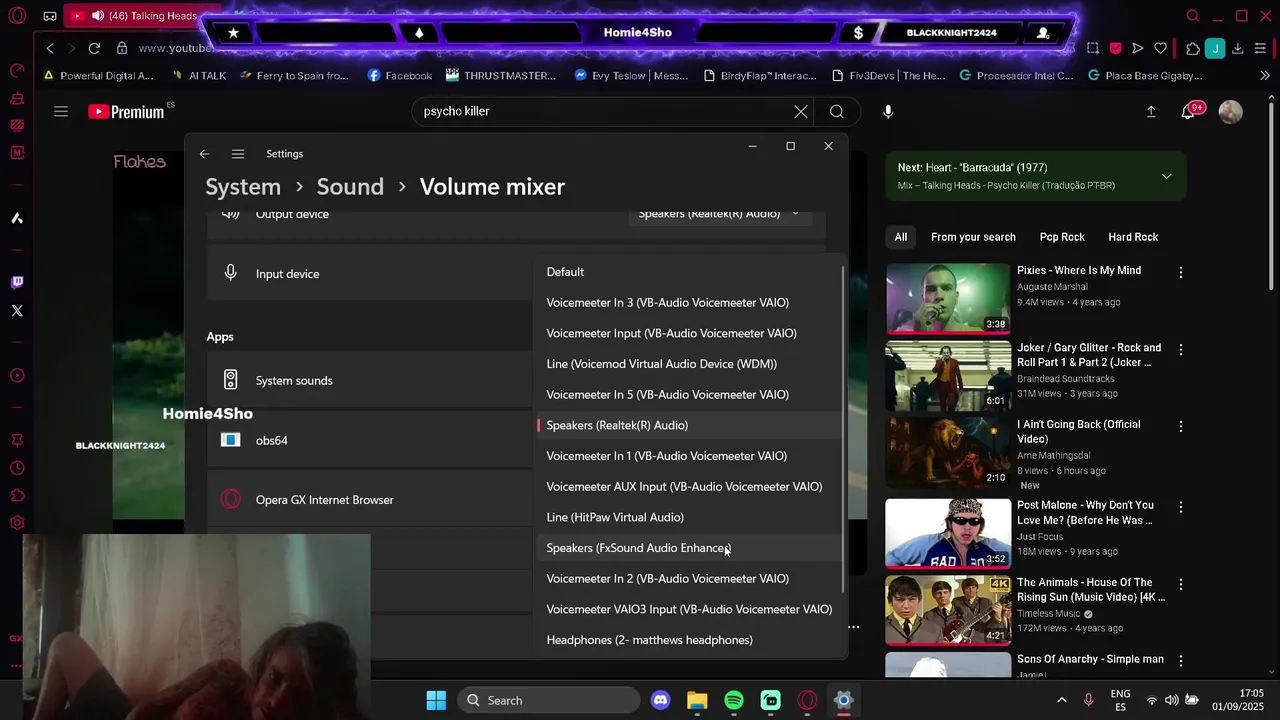Open options for Joker Gary Glitter video
This screenshot has height=720, width=1280.
pos(1181,350)
